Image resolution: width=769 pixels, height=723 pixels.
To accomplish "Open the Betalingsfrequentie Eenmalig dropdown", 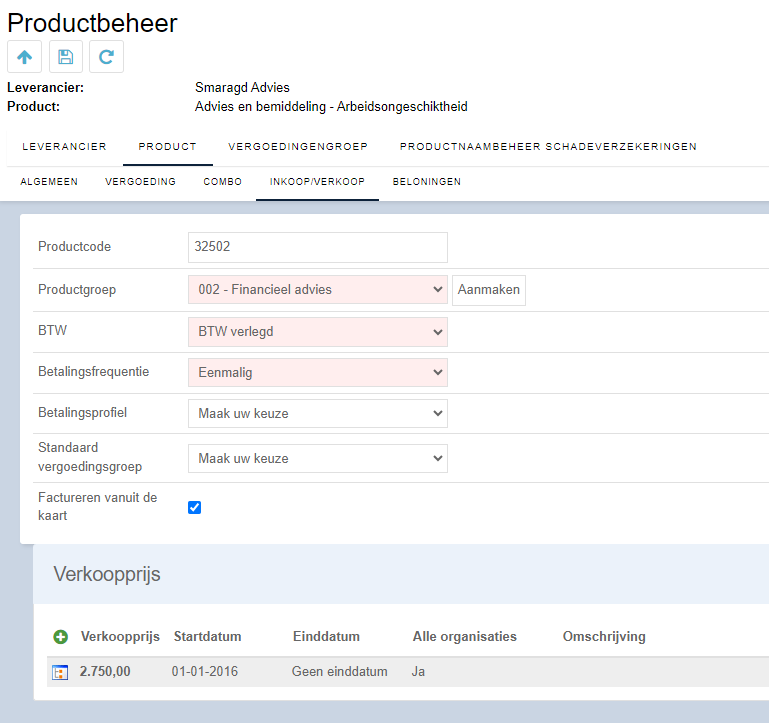I will pyautogui.click(x=318, y=373).
